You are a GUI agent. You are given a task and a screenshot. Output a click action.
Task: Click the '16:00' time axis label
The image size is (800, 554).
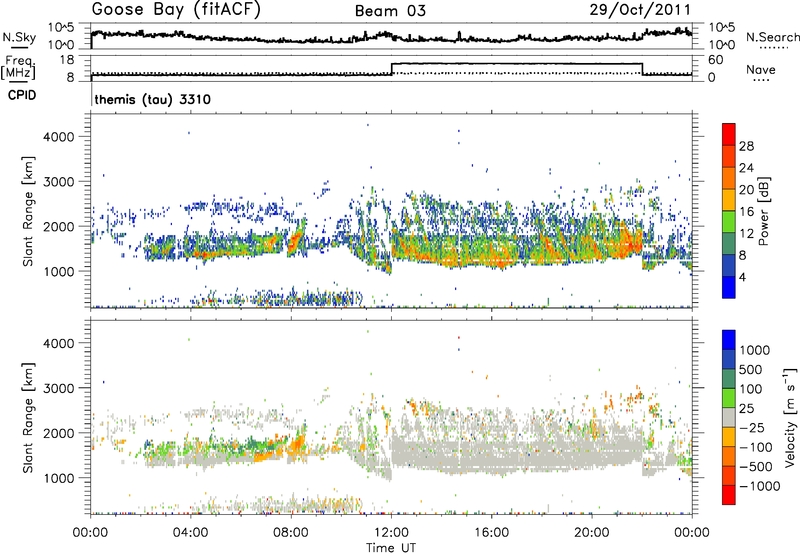point(491,533)
